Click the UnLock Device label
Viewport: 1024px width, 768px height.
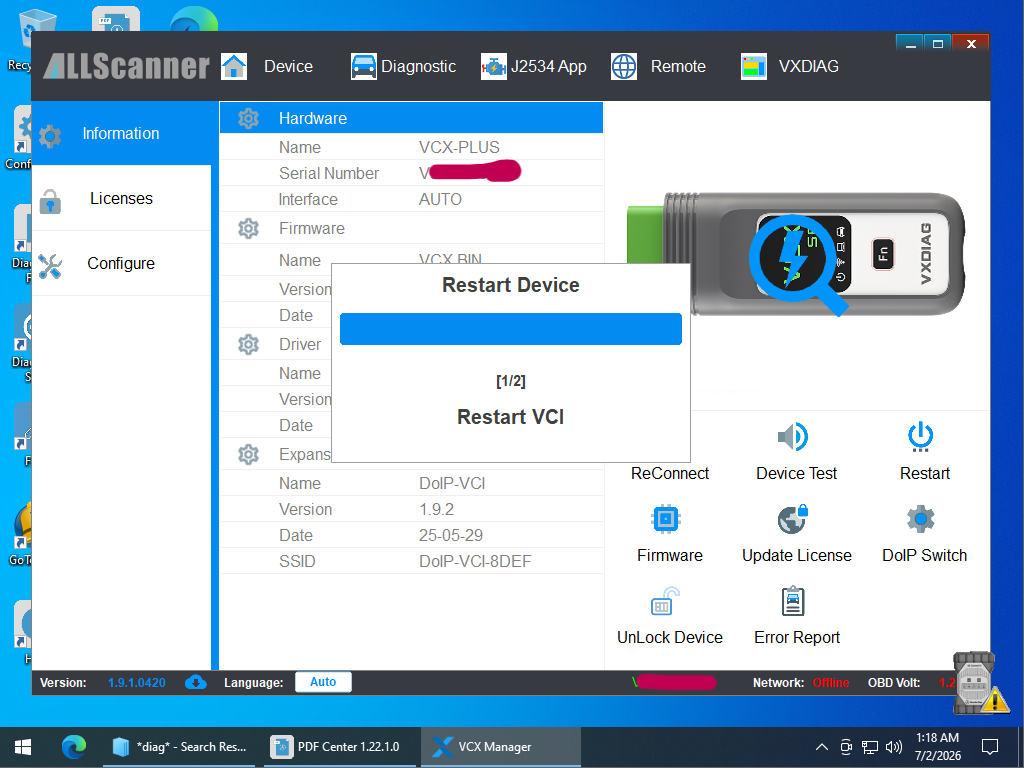(669, 637)
